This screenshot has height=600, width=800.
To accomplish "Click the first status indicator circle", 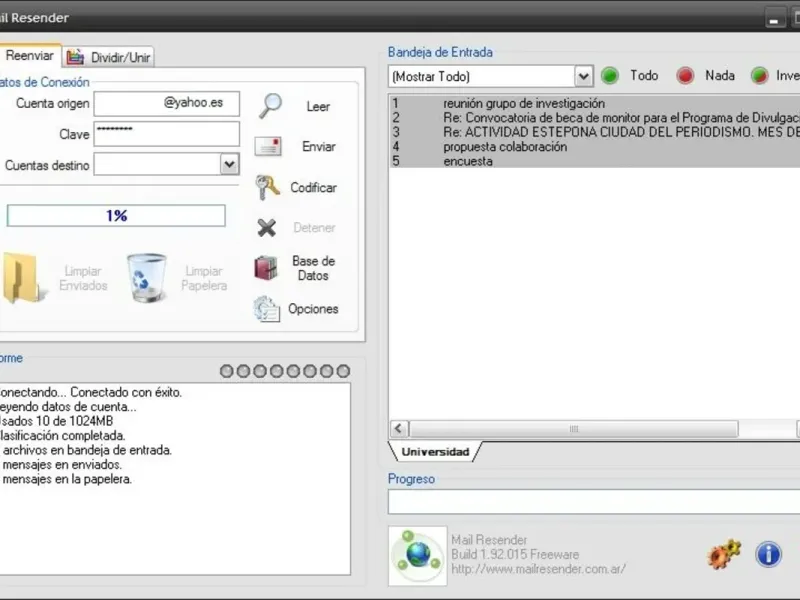I will tap(227, 371).
